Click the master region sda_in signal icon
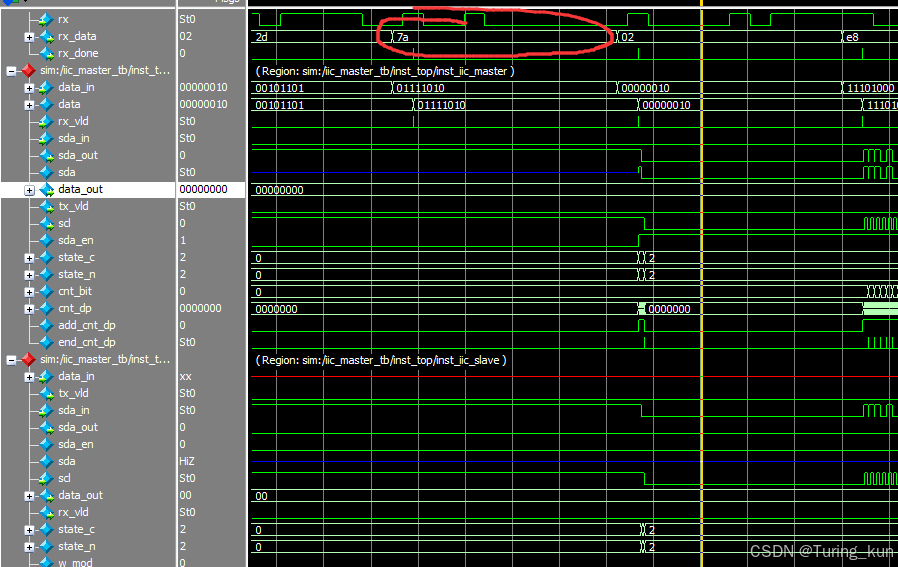Viewport: 898px width, 567px height. click(x=46, y=139)
